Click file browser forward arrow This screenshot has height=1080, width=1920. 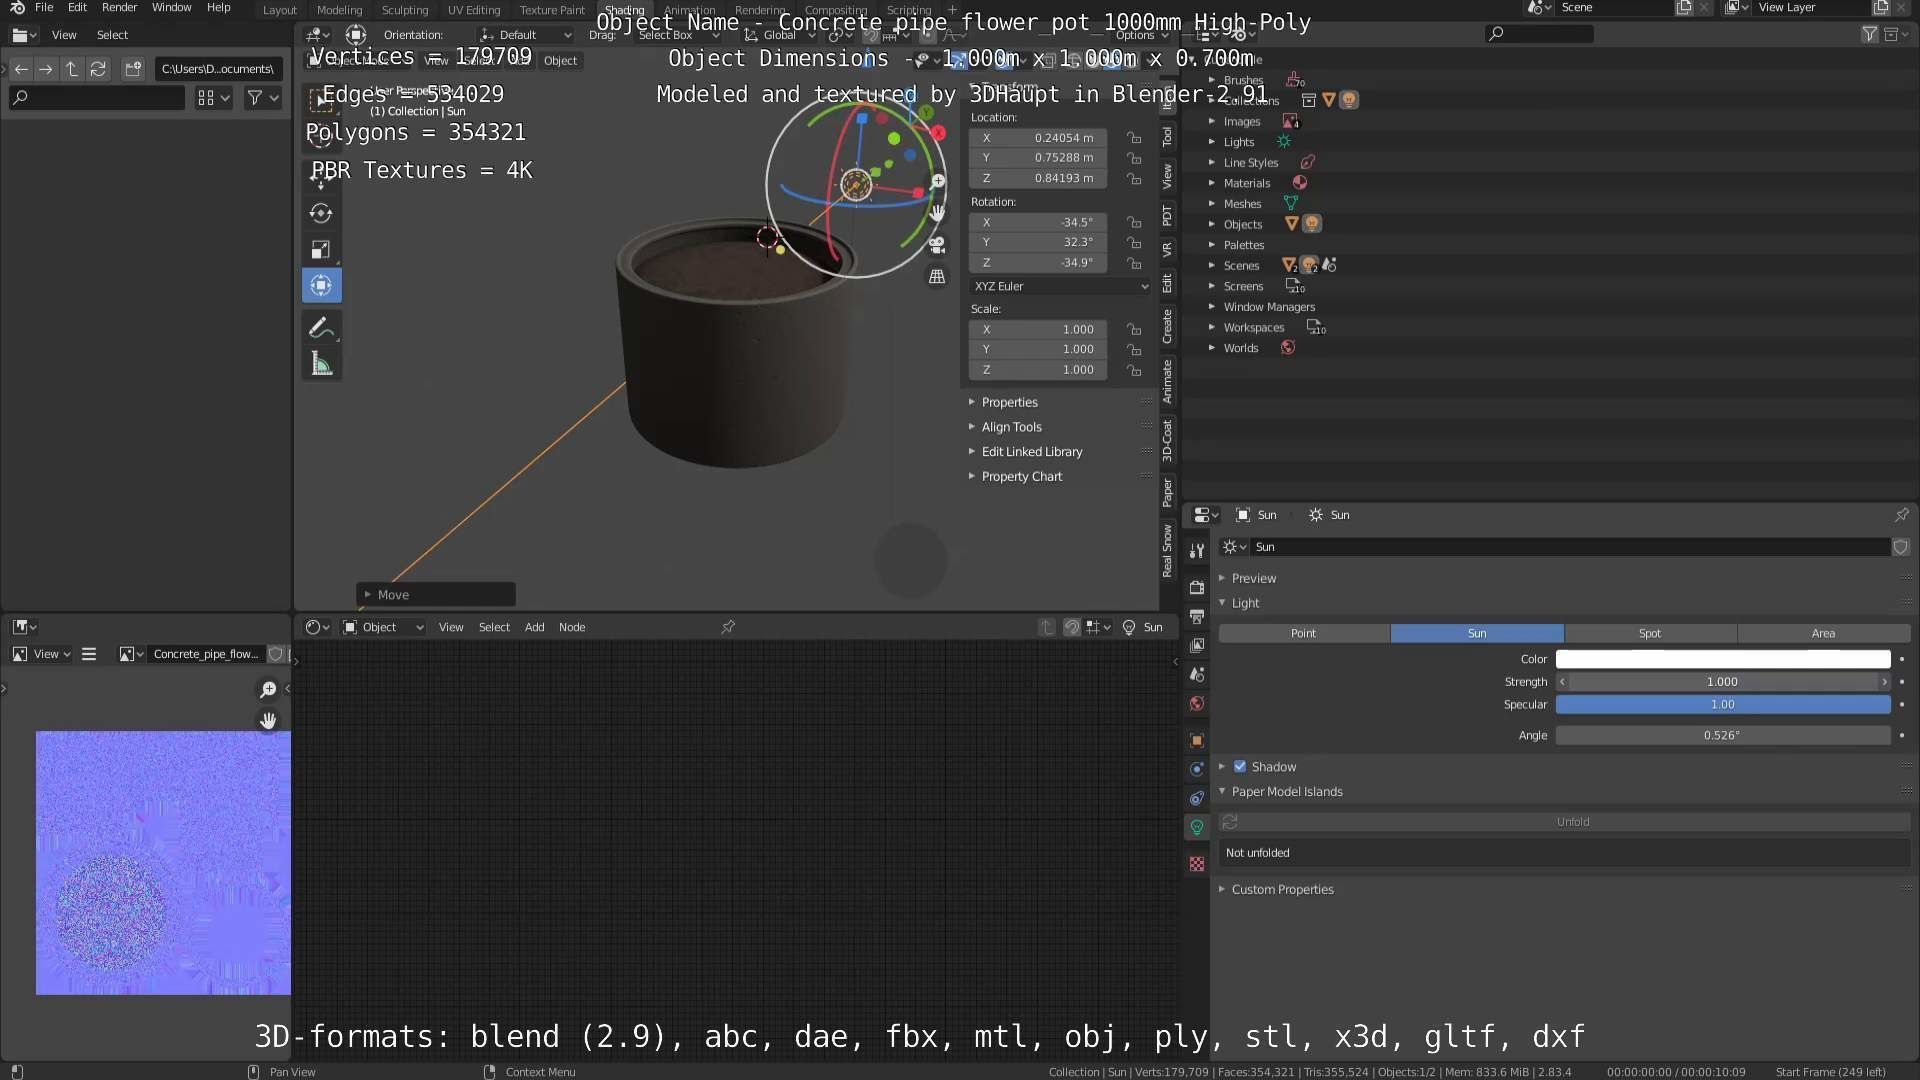46,69
